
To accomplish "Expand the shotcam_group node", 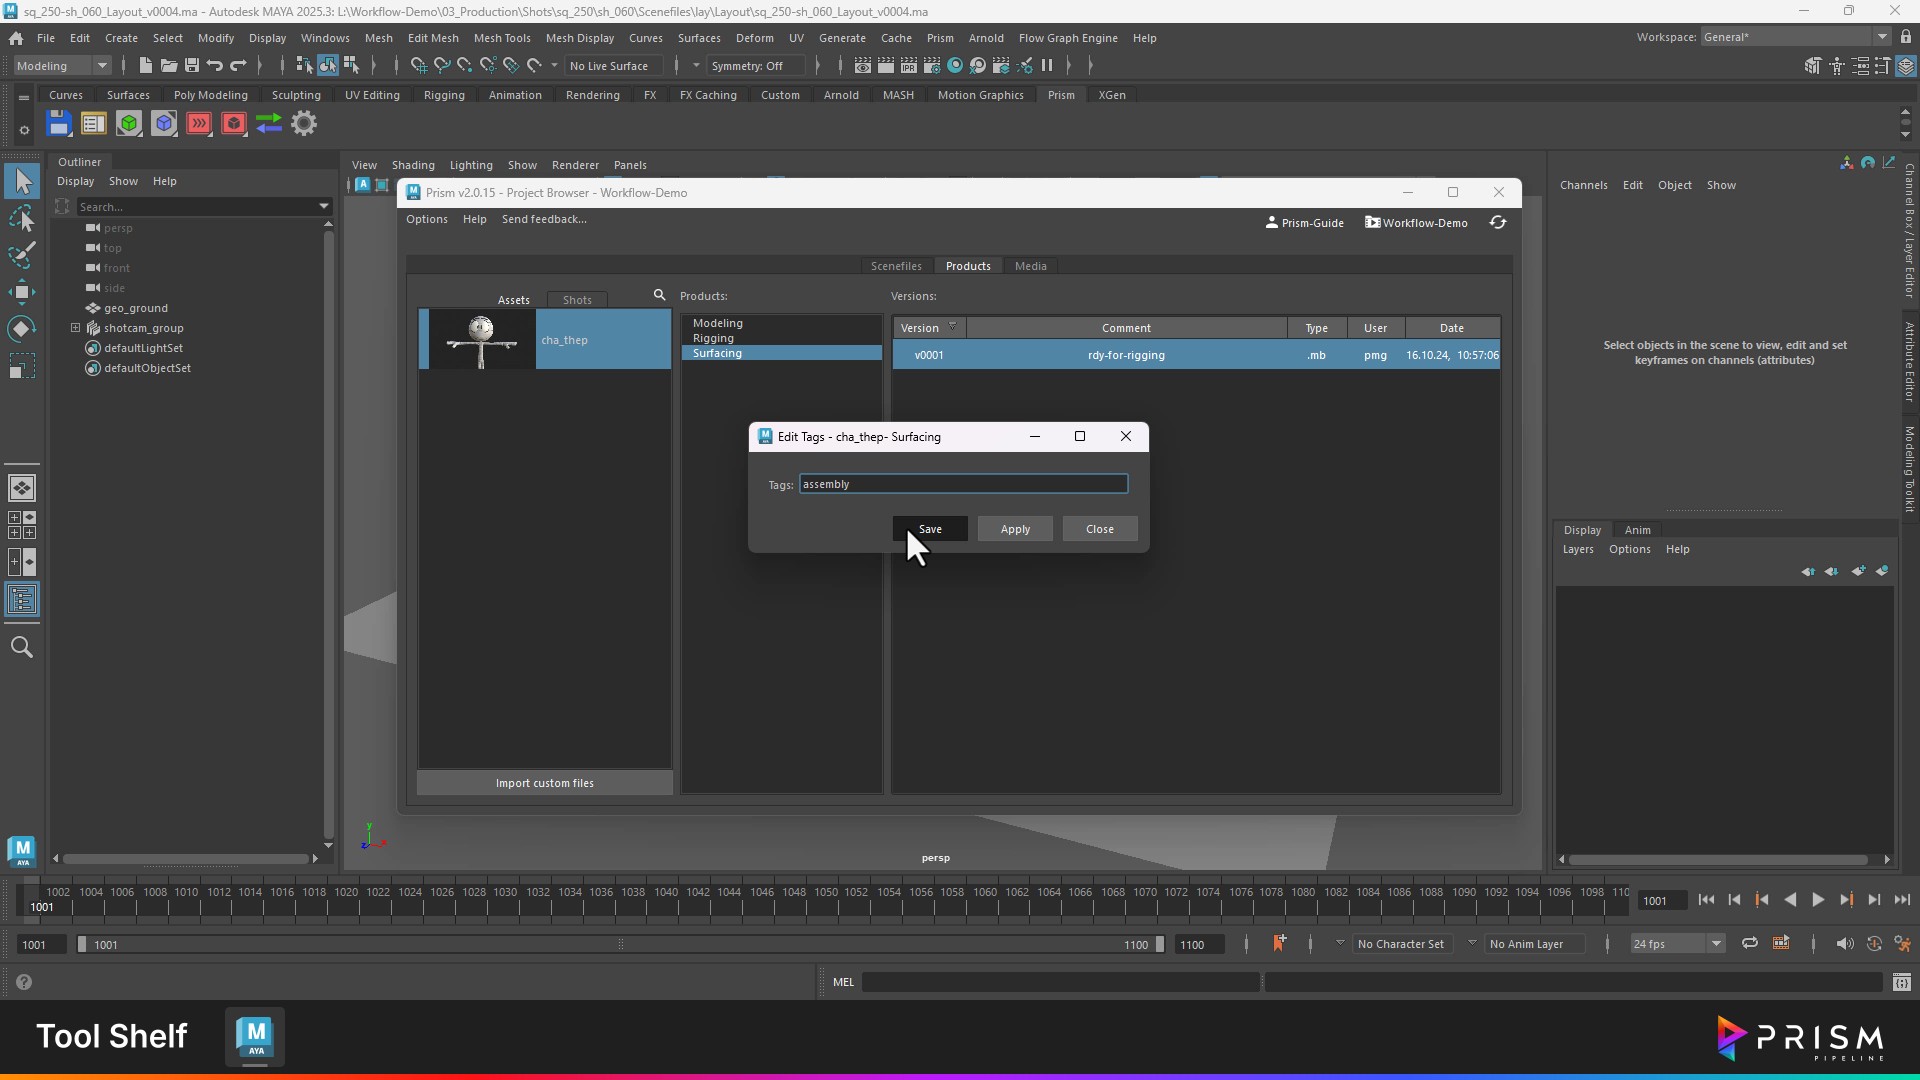I will [x=75, y=328].
